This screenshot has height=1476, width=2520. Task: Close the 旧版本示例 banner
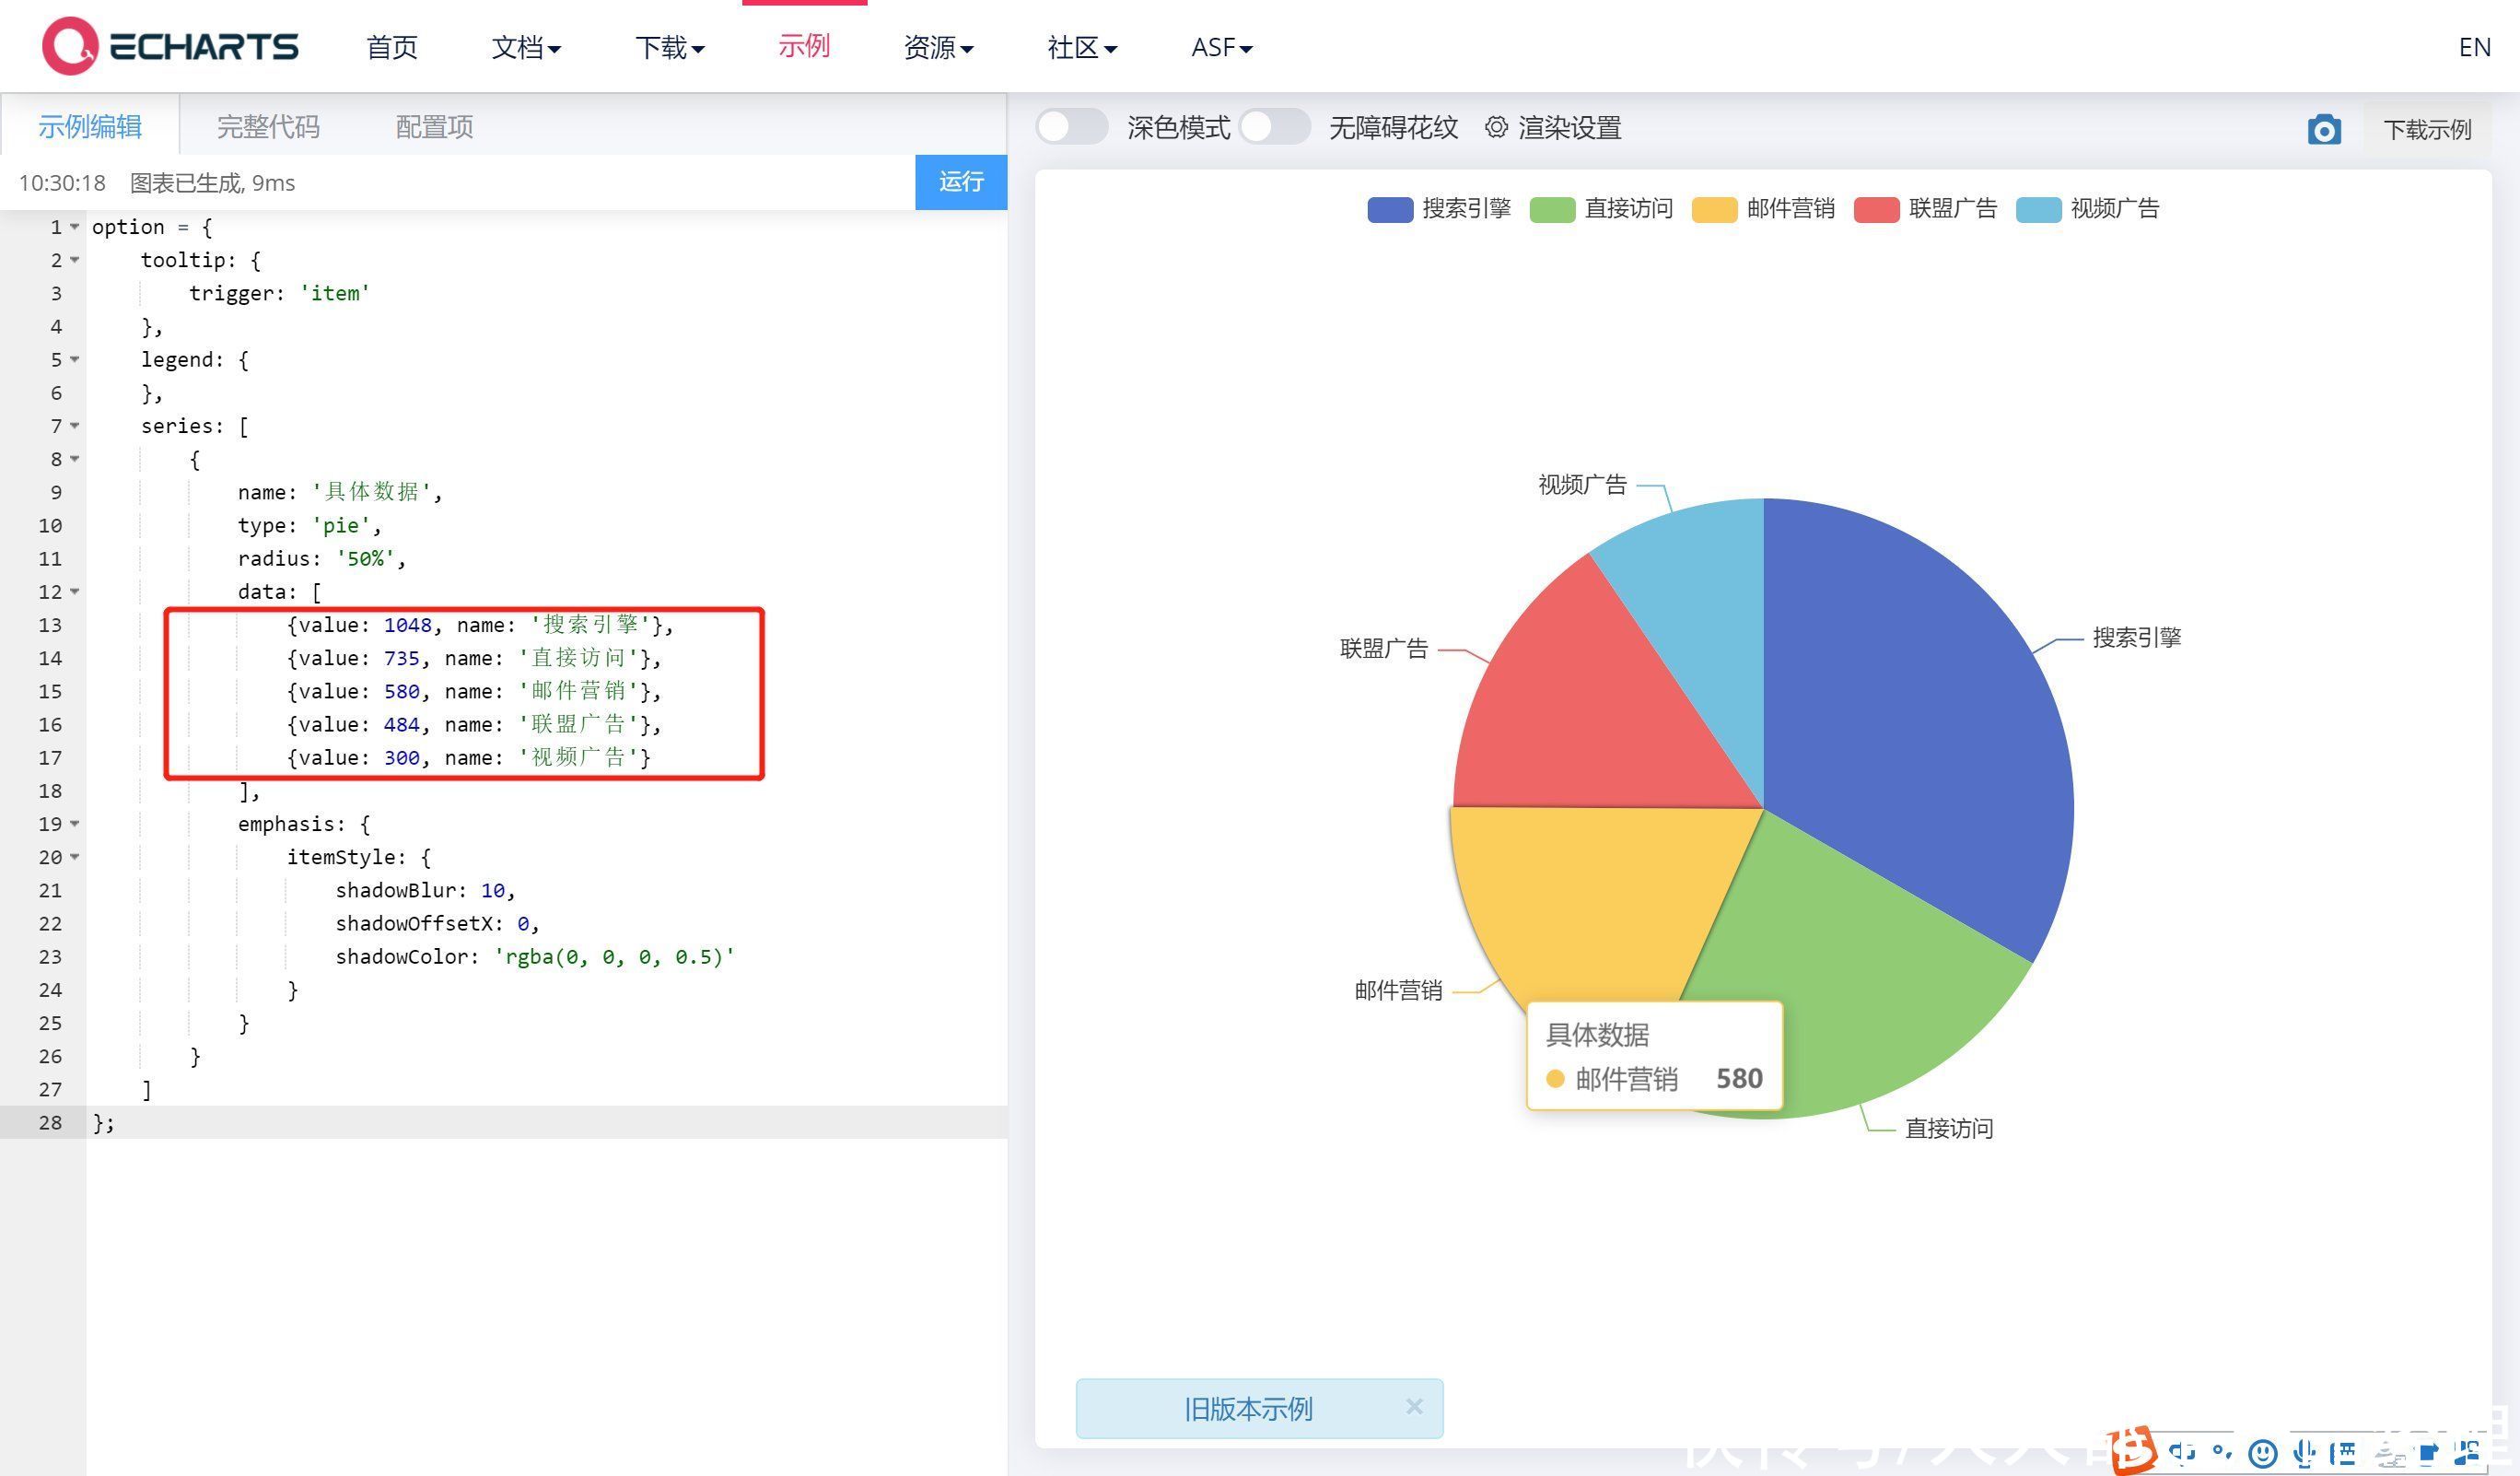click(1414, 1406)
